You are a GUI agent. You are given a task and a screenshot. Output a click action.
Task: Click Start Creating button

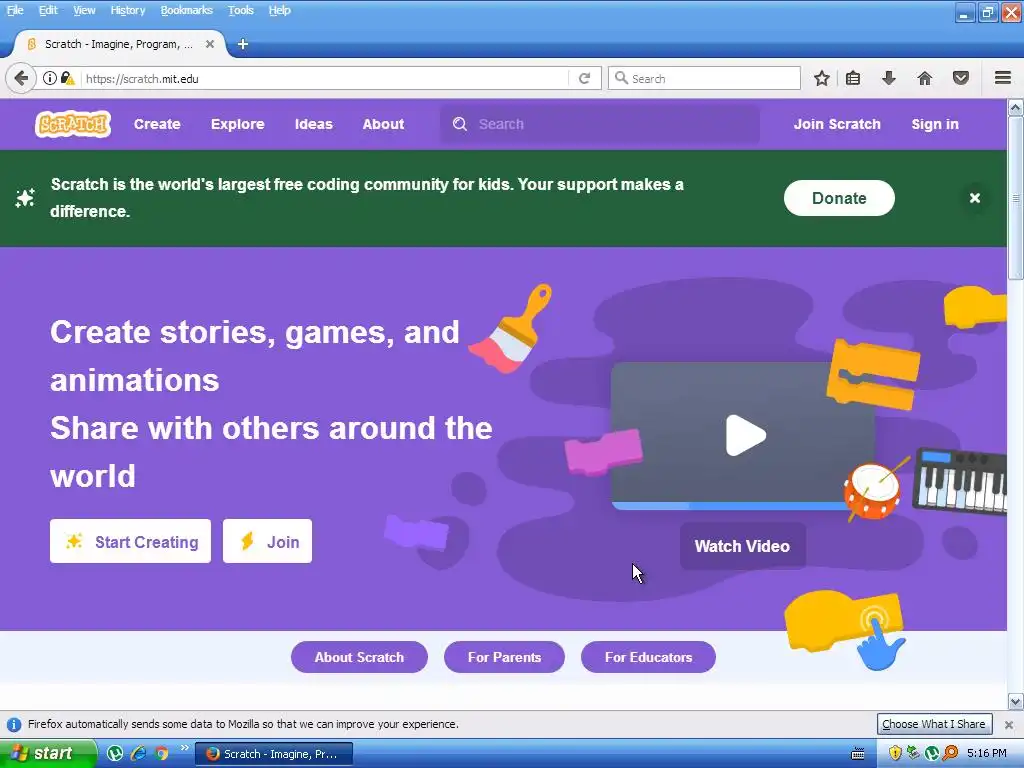tap(131, 541)
